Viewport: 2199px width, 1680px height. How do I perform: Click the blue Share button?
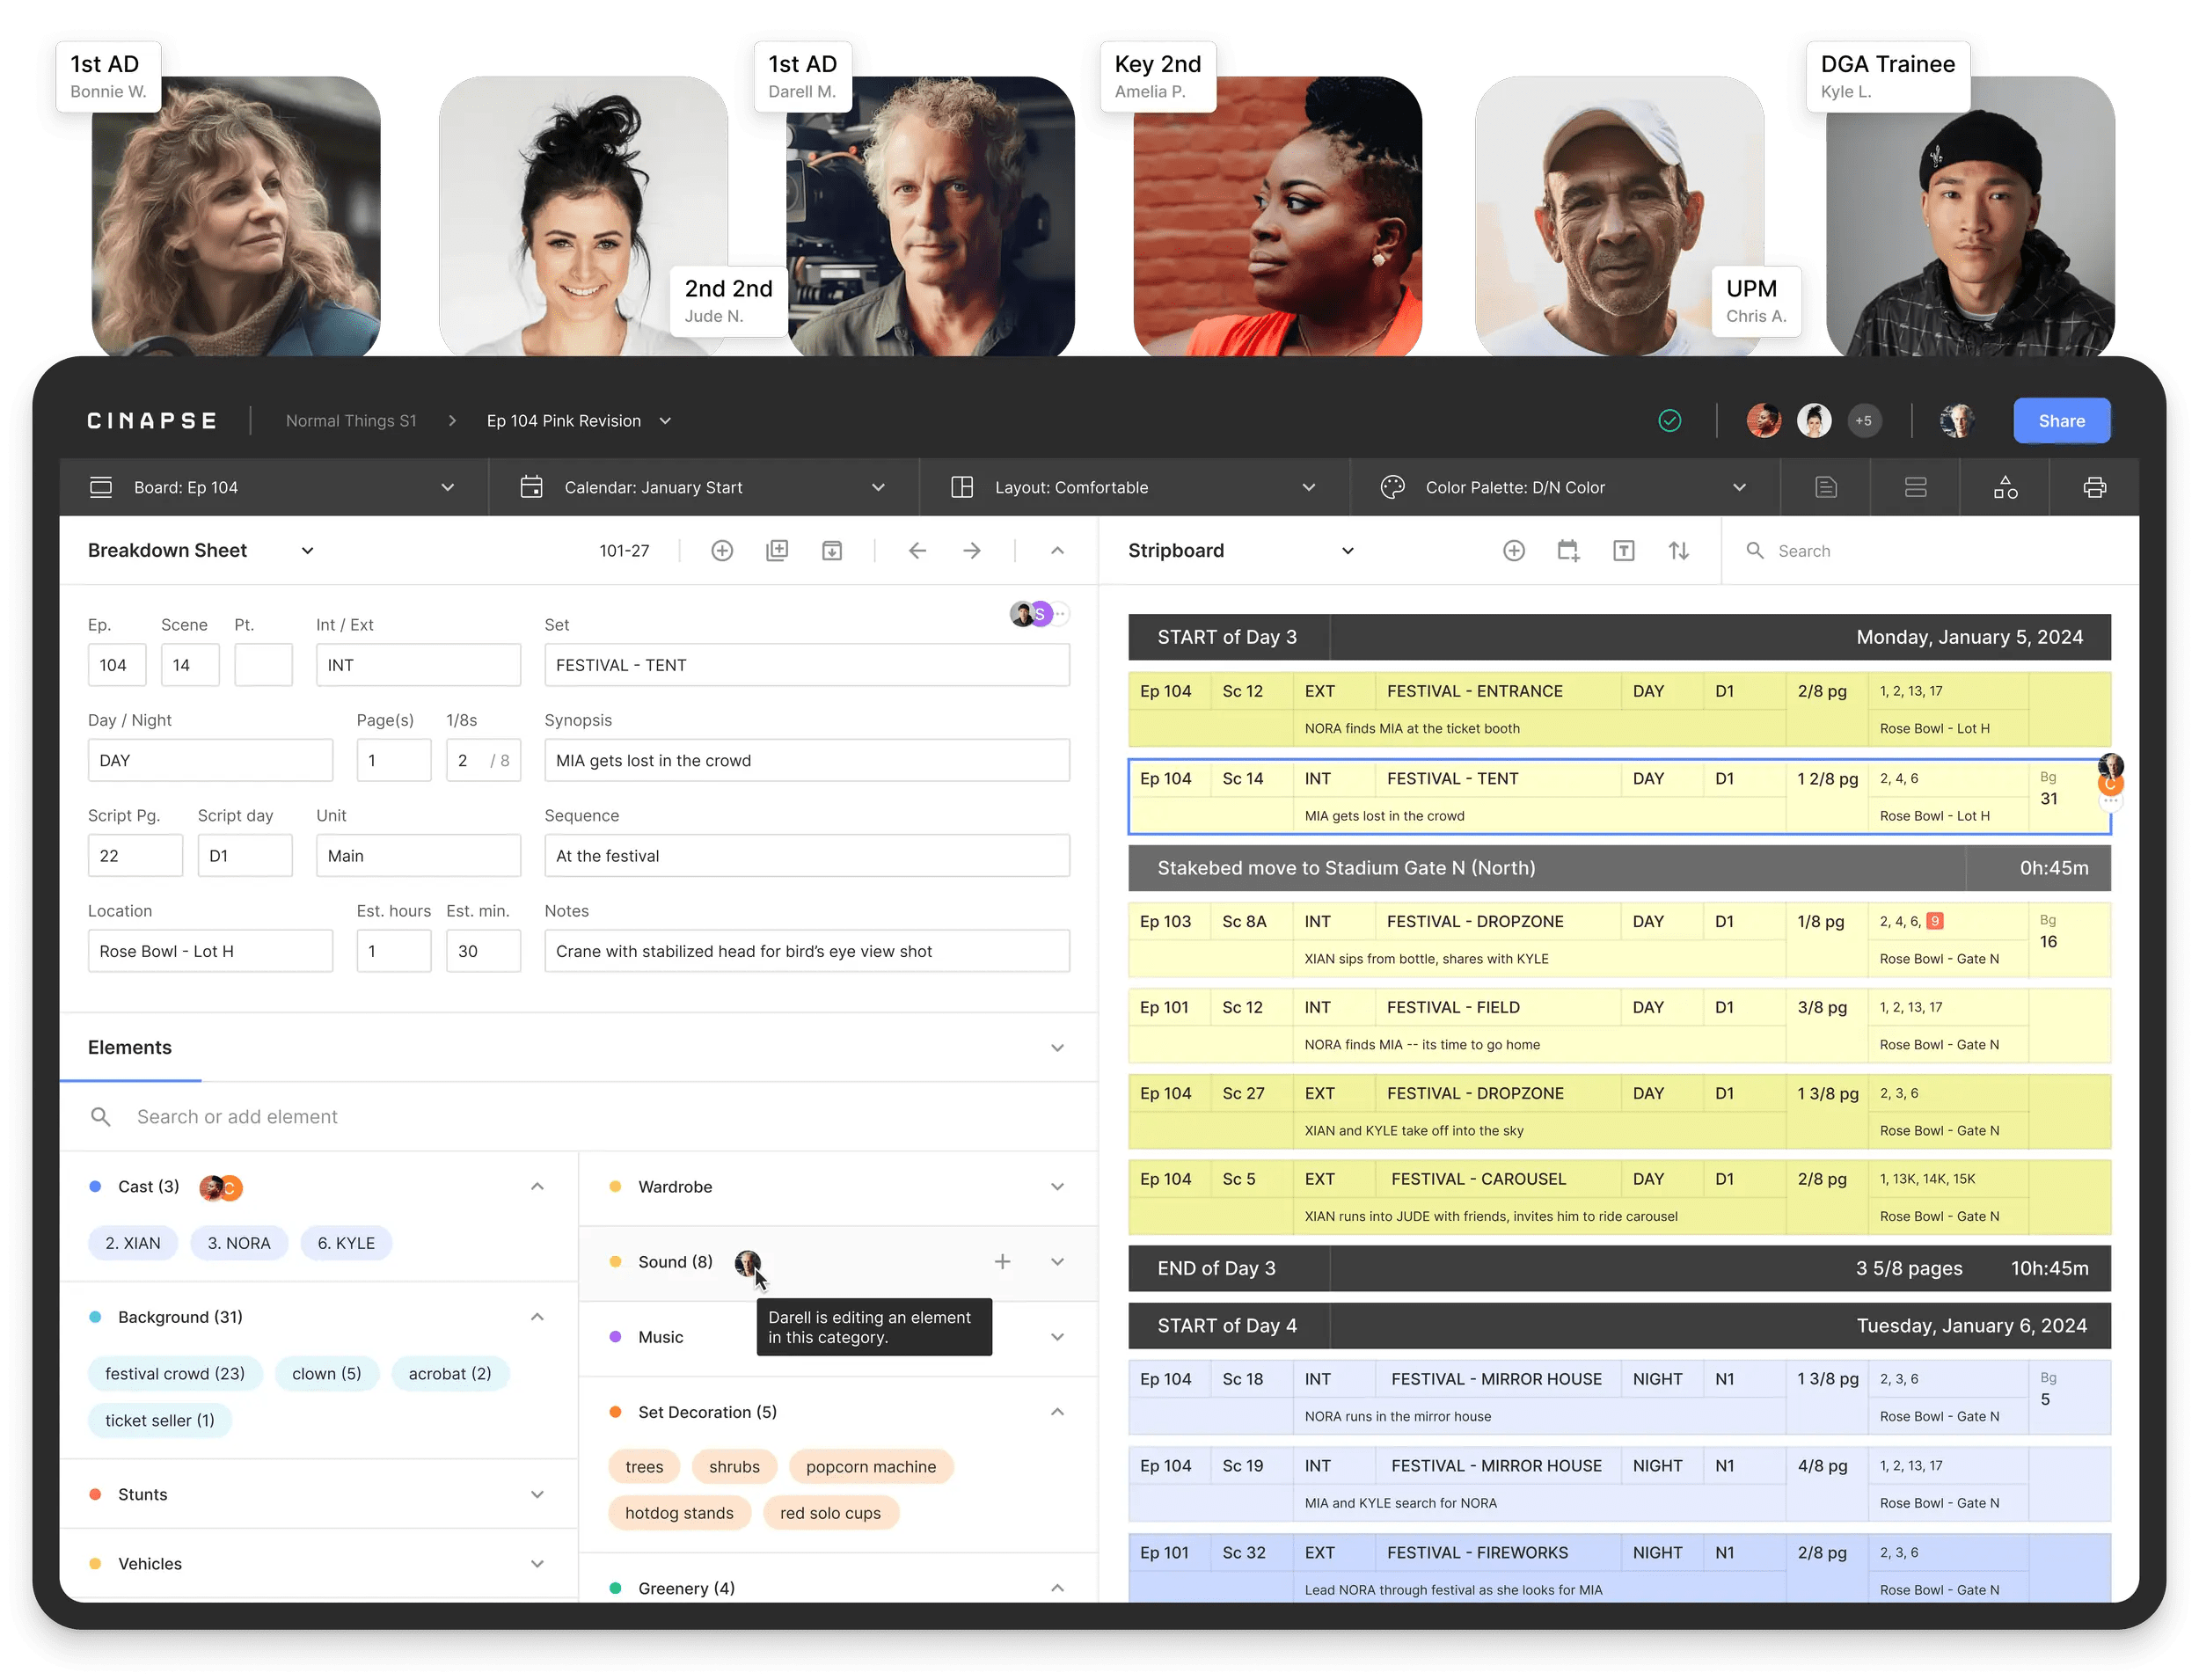point(2061,421)
